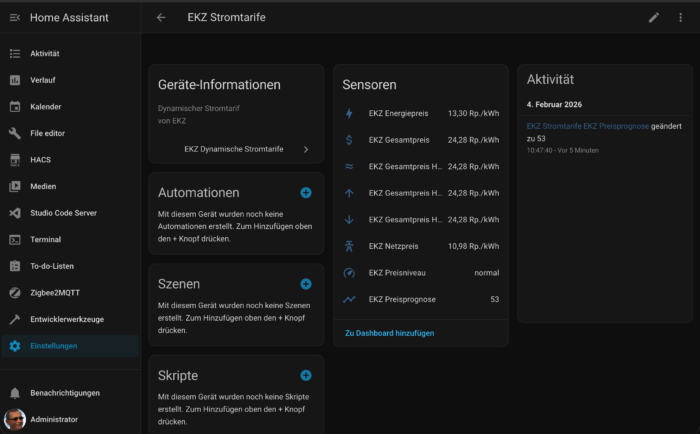This screenshot has height=434, width=700.
Task: Add a new automation with plus icon
Action: pos(306,192)
